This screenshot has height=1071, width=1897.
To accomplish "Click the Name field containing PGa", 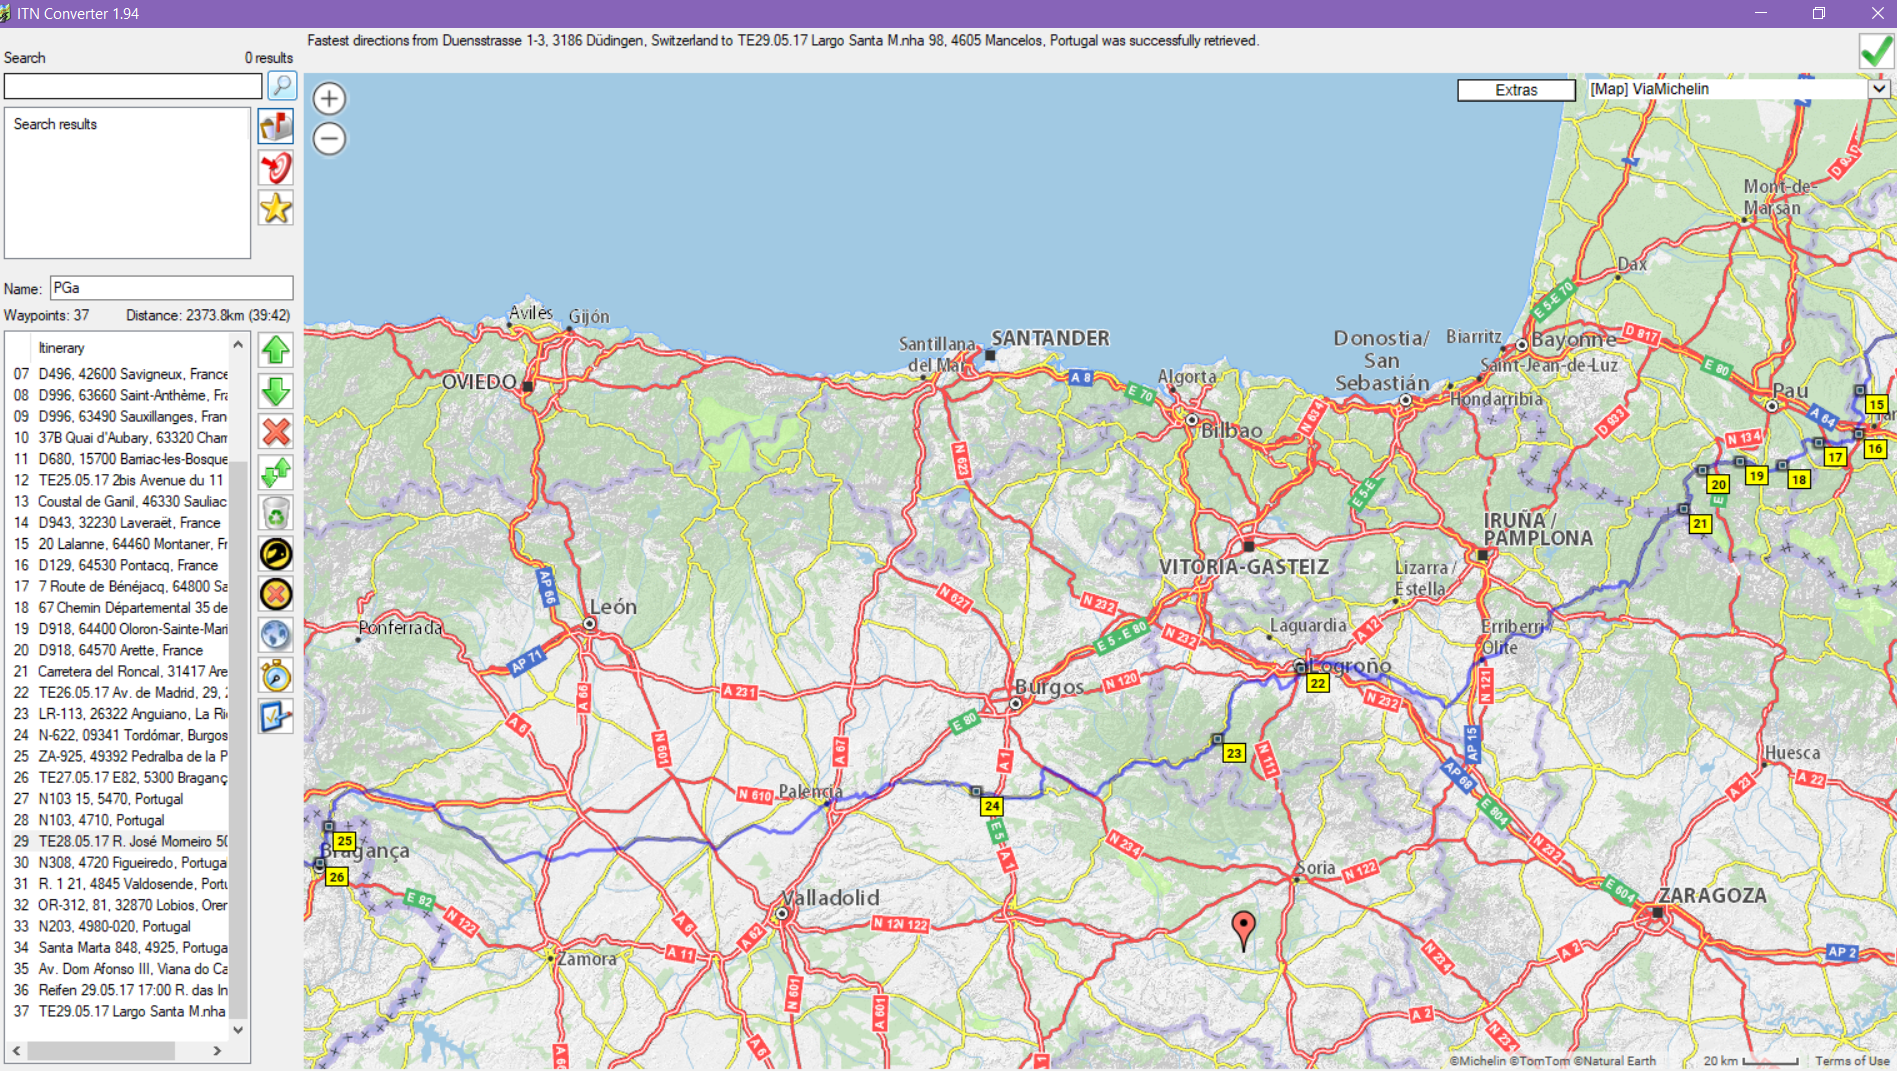I will tap(172, 288).
